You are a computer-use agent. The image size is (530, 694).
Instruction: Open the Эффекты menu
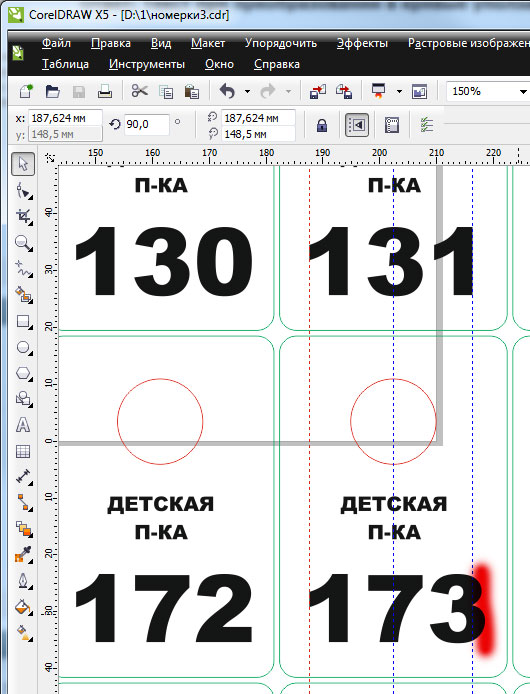point(362,43)
